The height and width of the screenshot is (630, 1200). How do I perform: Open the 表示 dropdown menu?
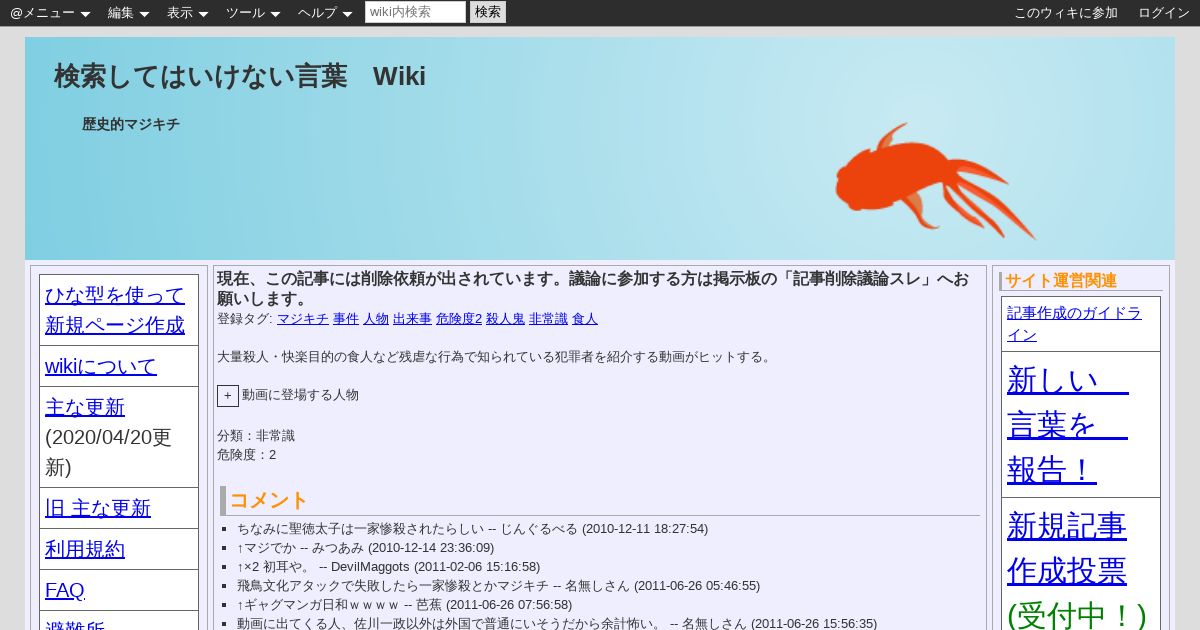(187, 13)
